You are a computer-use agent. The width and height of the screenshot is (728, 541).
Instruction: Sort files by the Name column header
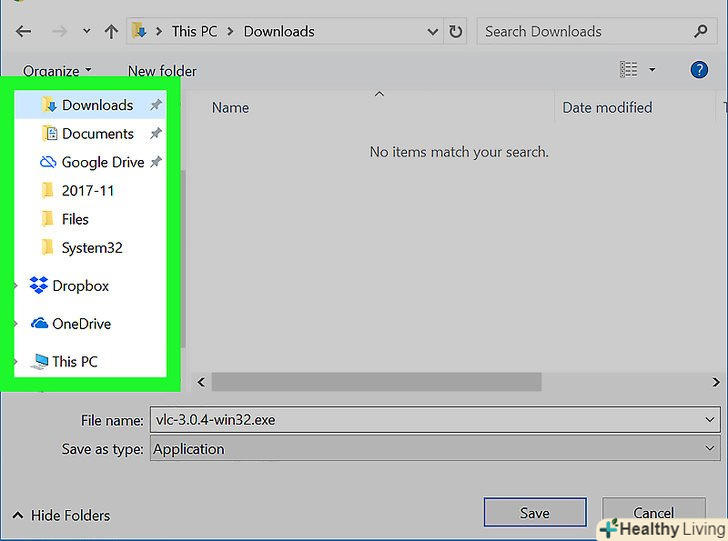[231, 108]
